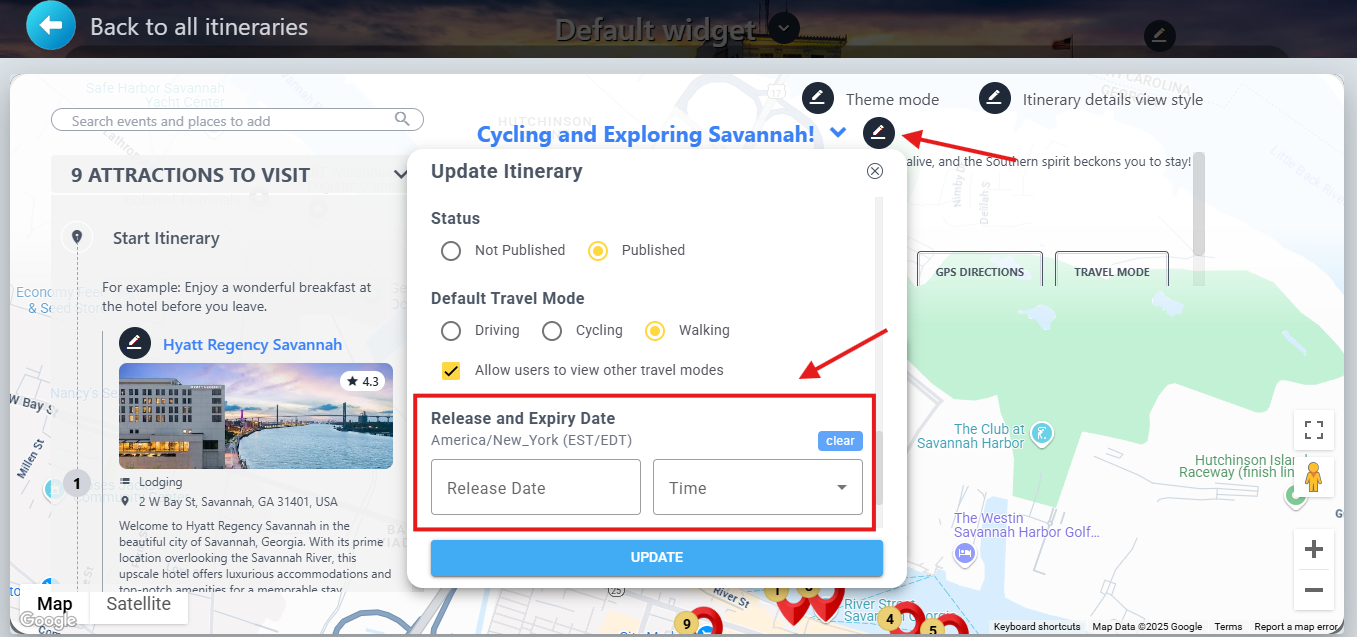The width and height of the screenshot is (1357, 637).
Task: Toggle fullscreen map view
Action: pyautogui.click(x=1314, y=430)
